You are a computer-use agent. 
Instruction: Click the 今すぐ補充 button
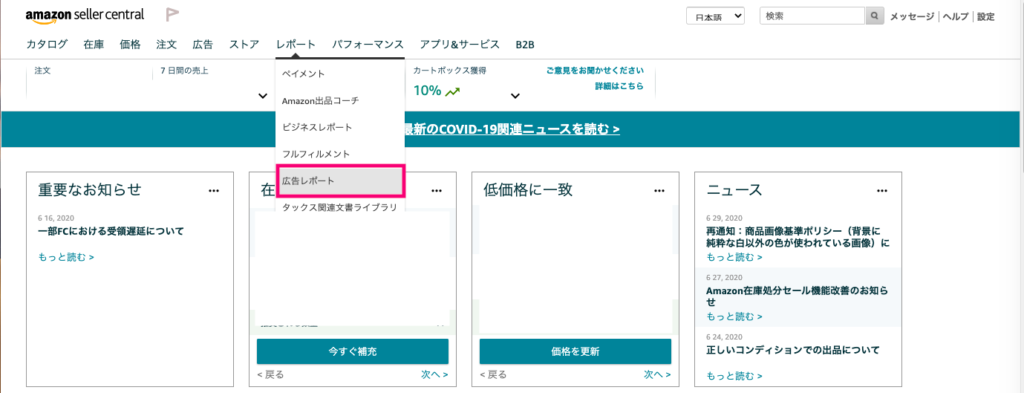click(353, 351)
